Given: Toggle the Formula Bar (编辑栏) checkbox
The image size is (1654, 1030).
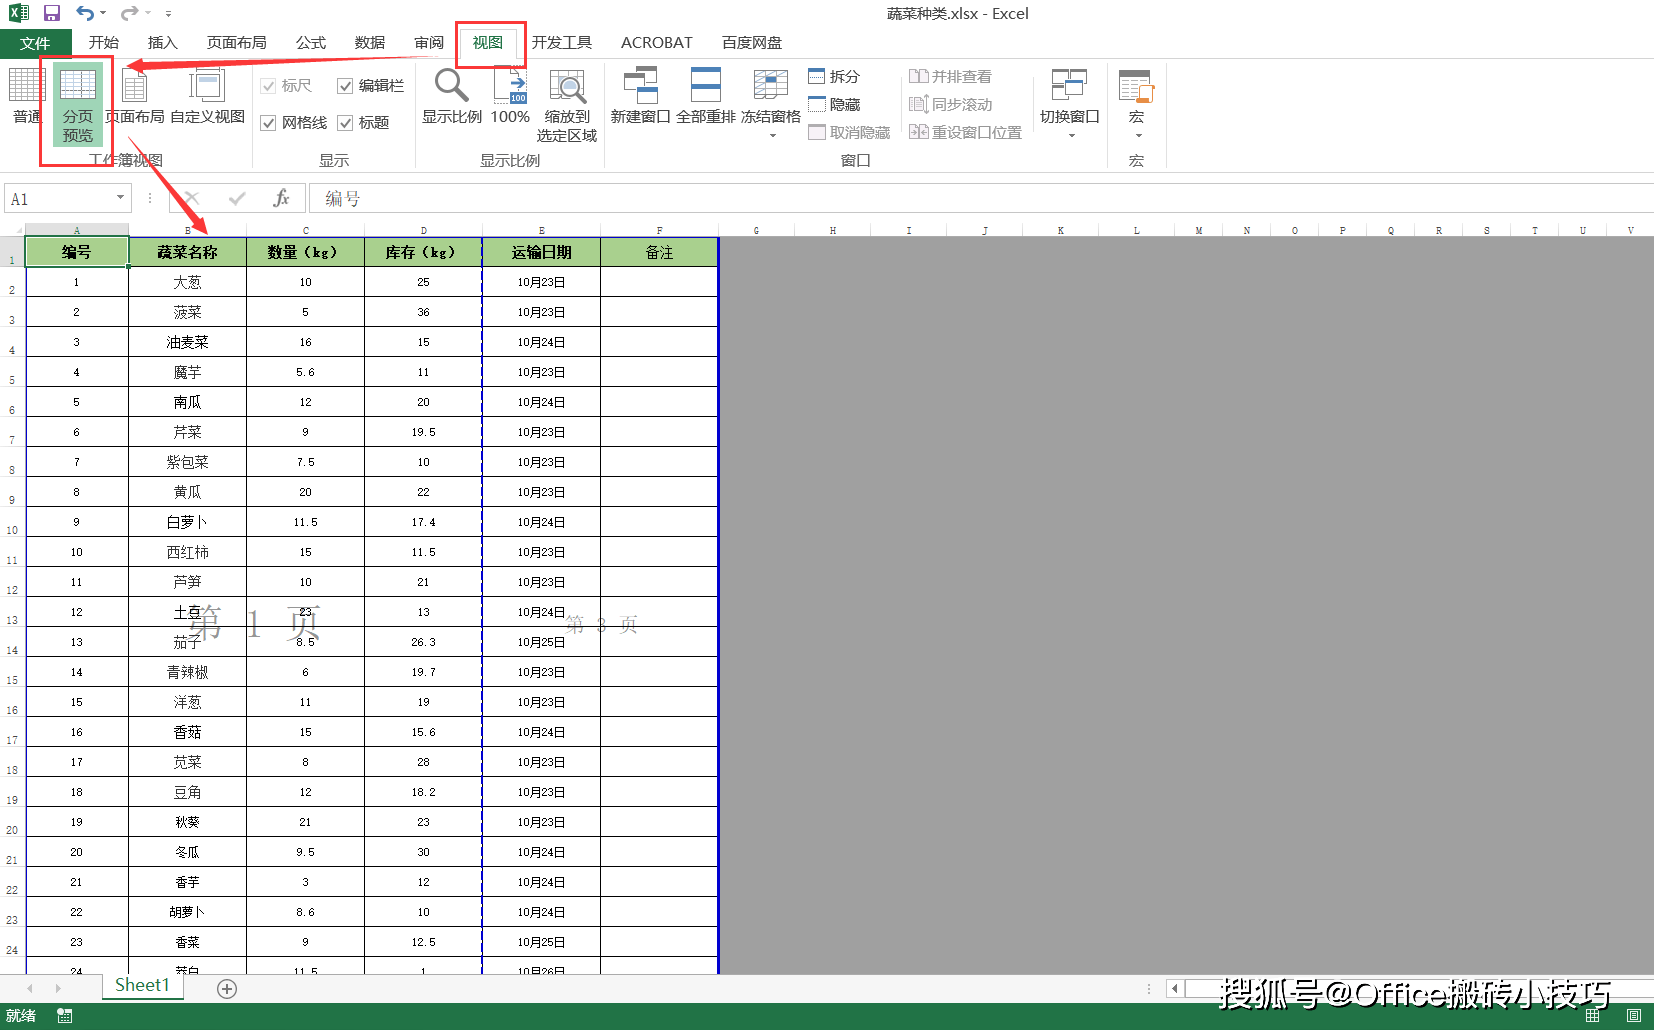Looking at the screenshot, I should tap(345, 86).
